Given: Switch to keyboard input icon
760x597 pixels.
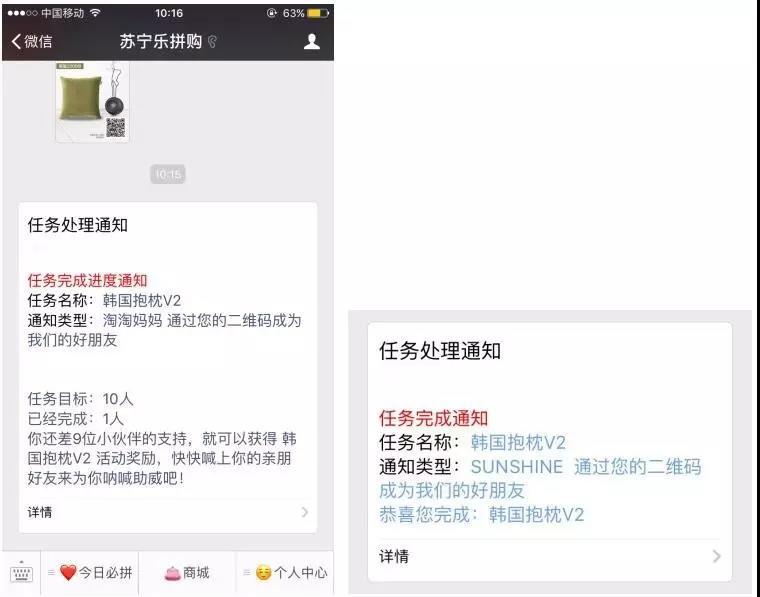Looking at the screenshot, I should coord(21,573).
